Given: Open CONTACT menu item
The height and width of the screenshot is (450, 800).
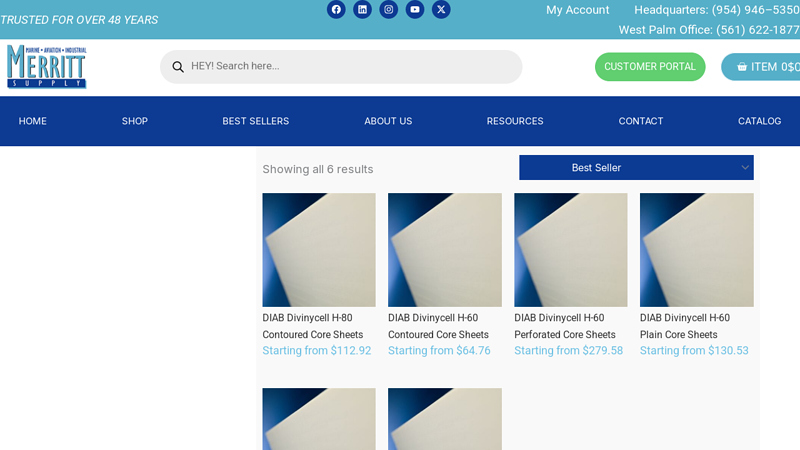Looking at the screenshot, I should (641, 121).
